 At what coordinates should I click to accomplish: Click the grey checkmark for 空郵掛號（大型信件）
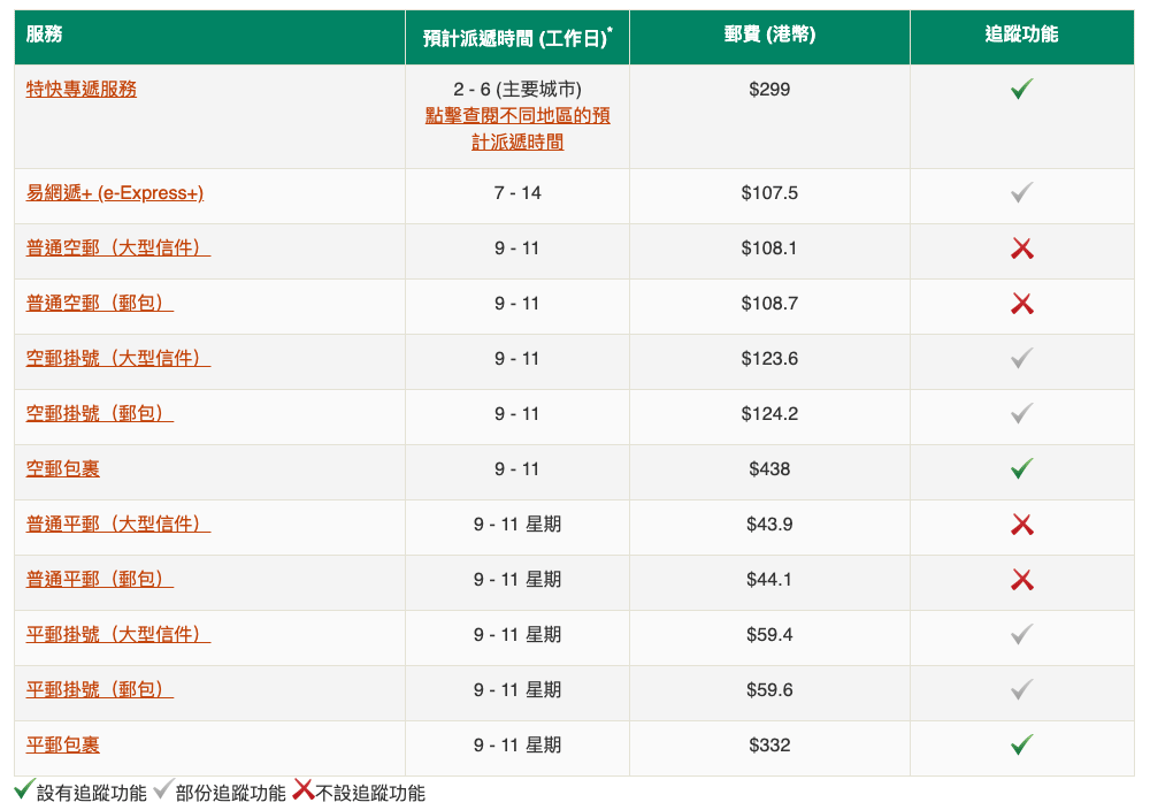tap(1021, 359)
